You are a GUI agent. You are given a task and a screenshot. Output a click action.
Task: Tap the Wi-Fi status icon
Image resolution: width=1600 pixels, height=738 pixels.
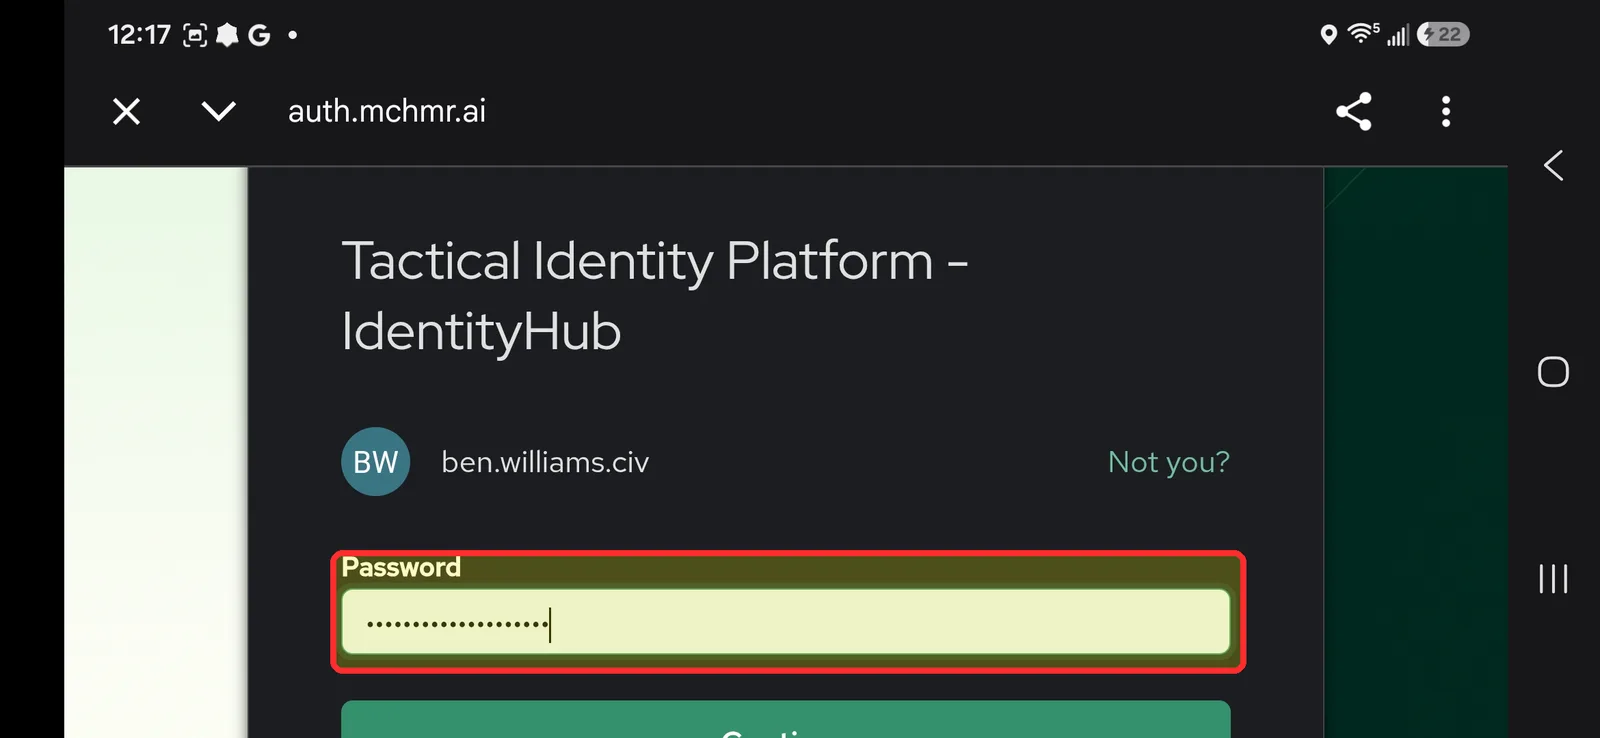[1363, 35]
